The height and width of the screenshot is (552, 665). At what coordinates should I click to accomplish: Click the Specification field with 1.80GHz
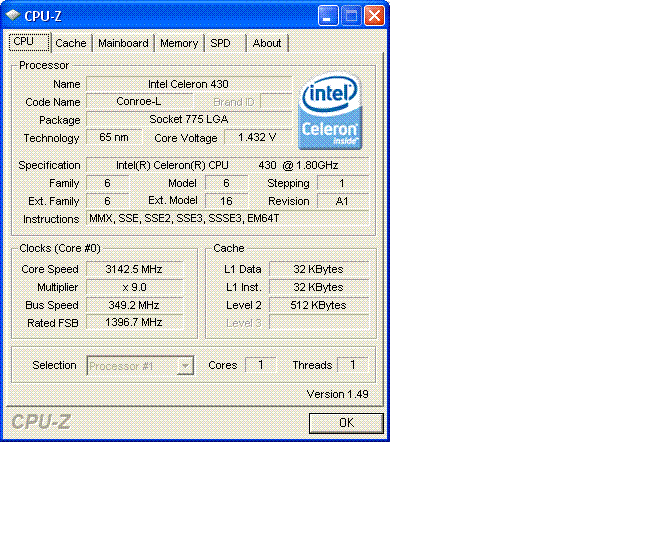(x=227, y=165)
